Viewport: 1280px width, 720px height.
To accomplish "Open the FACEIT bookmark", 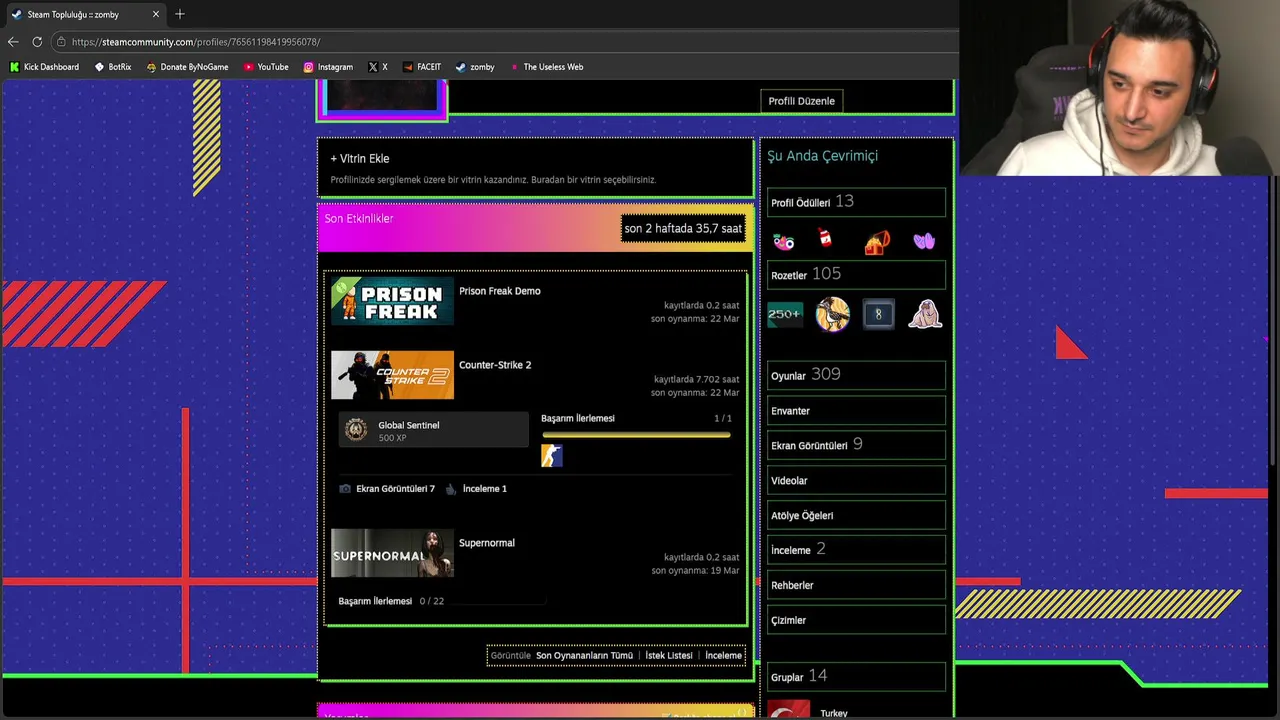I will [x=422, y=67].
